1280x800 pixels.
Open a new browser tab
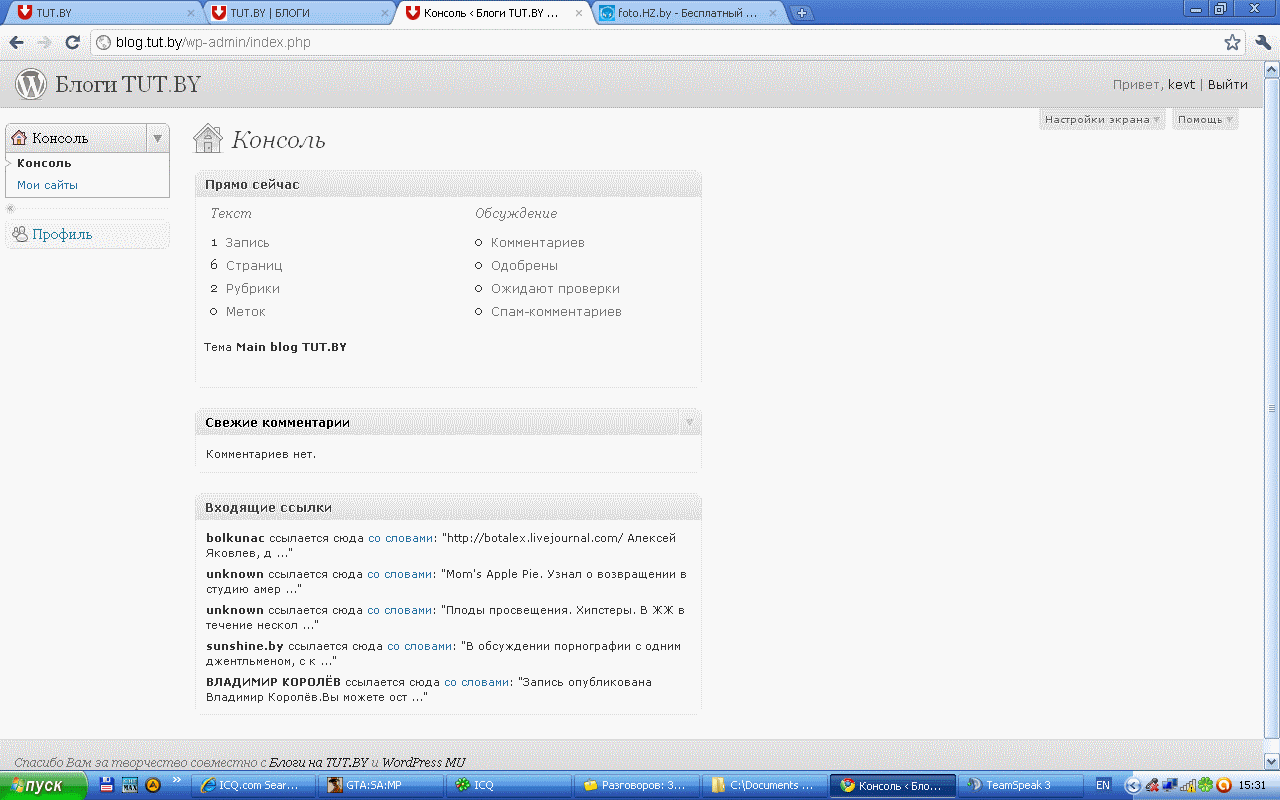click(x=802, y=13)
